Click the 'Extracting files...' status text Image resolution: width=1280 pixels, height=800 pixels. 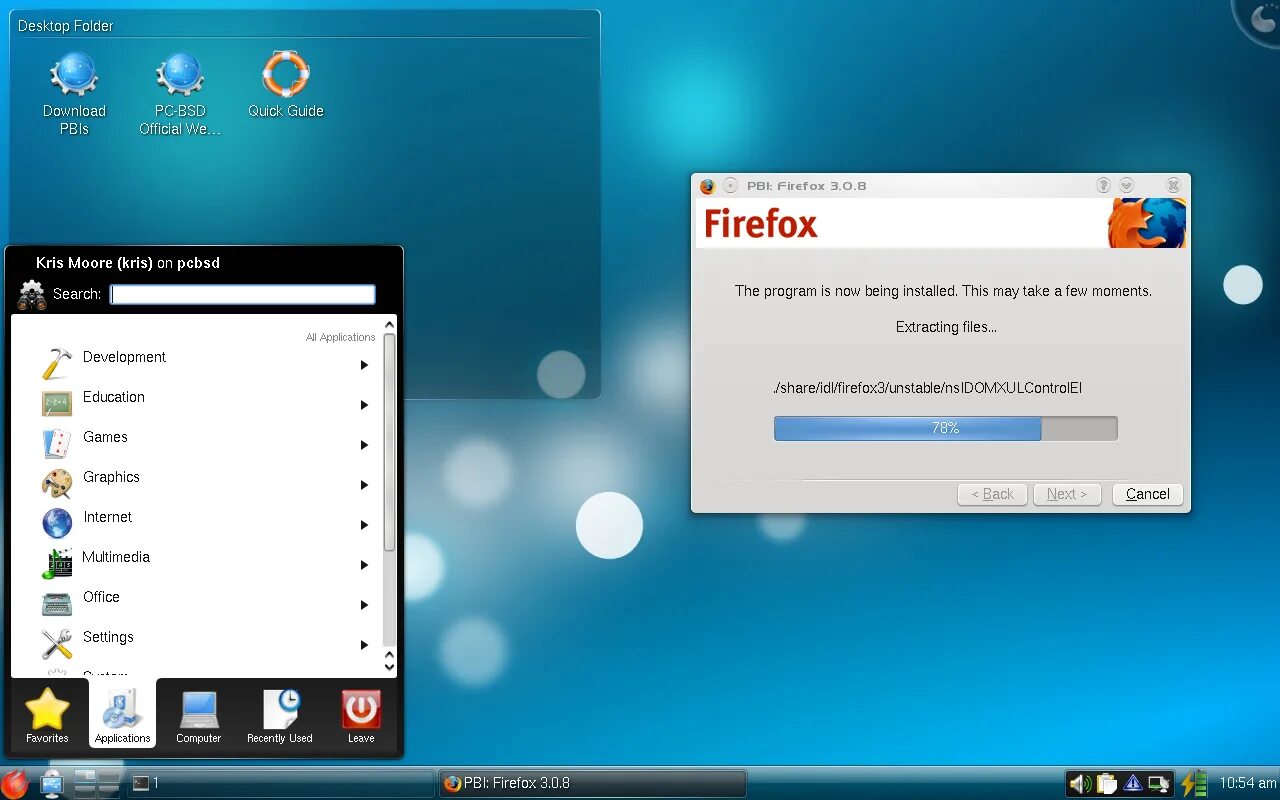[x=946, y=327]
